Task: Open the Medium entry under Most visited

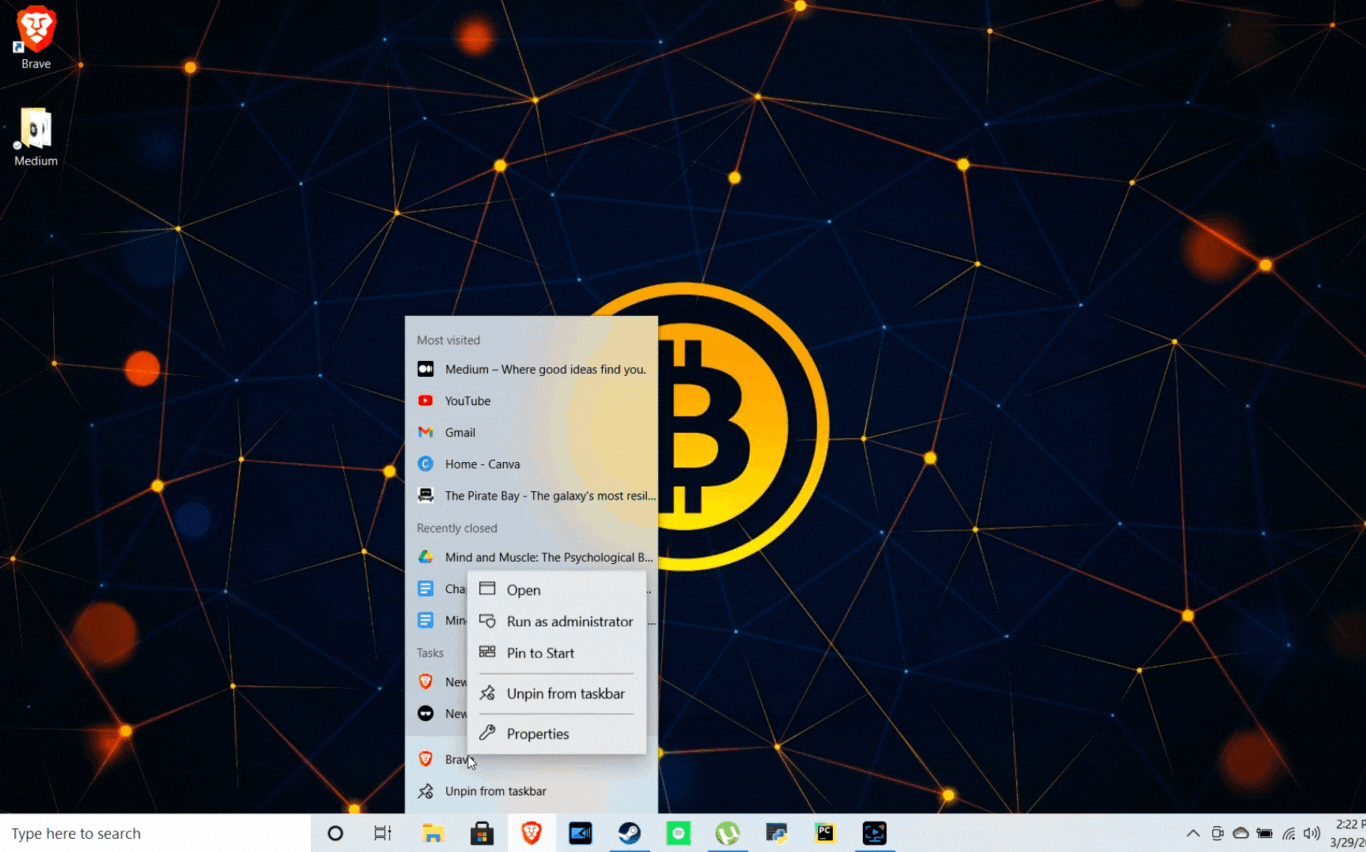Action: pos(531,369)
